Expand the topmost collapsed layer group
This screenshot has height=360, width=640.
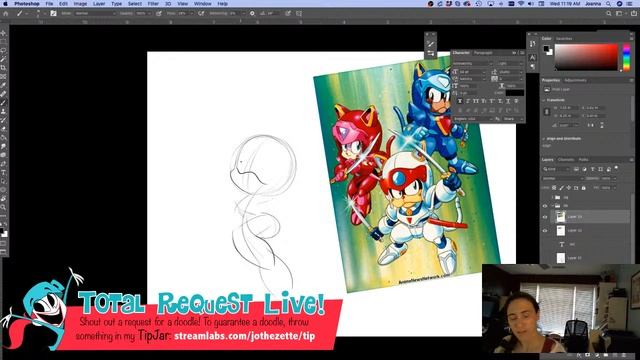coord(553,198)
